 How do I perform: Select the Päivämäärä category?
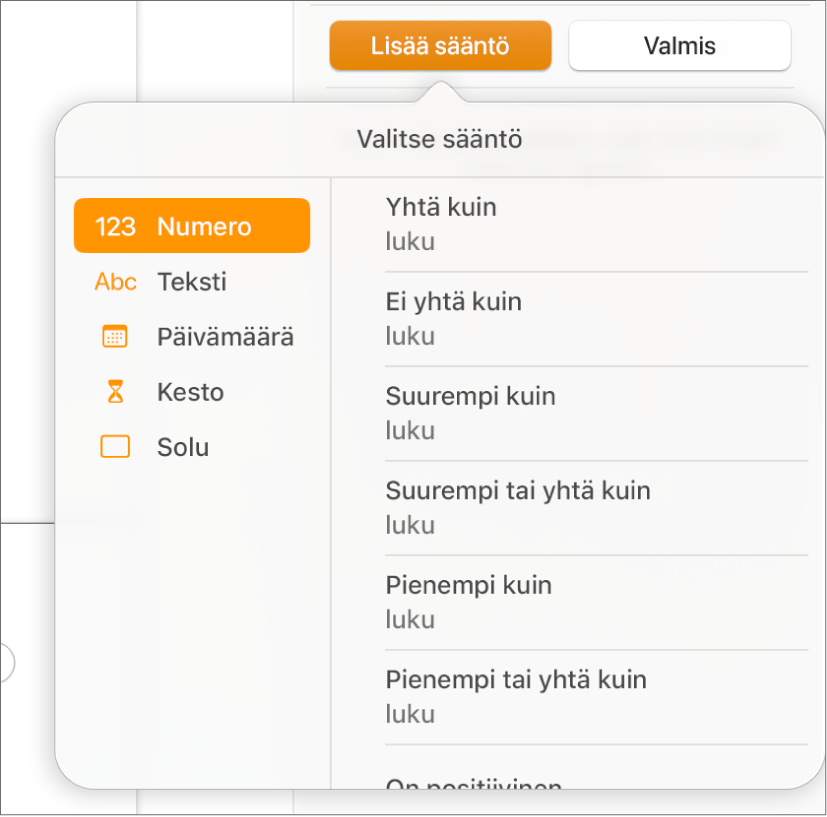click(x=192, y=337)
